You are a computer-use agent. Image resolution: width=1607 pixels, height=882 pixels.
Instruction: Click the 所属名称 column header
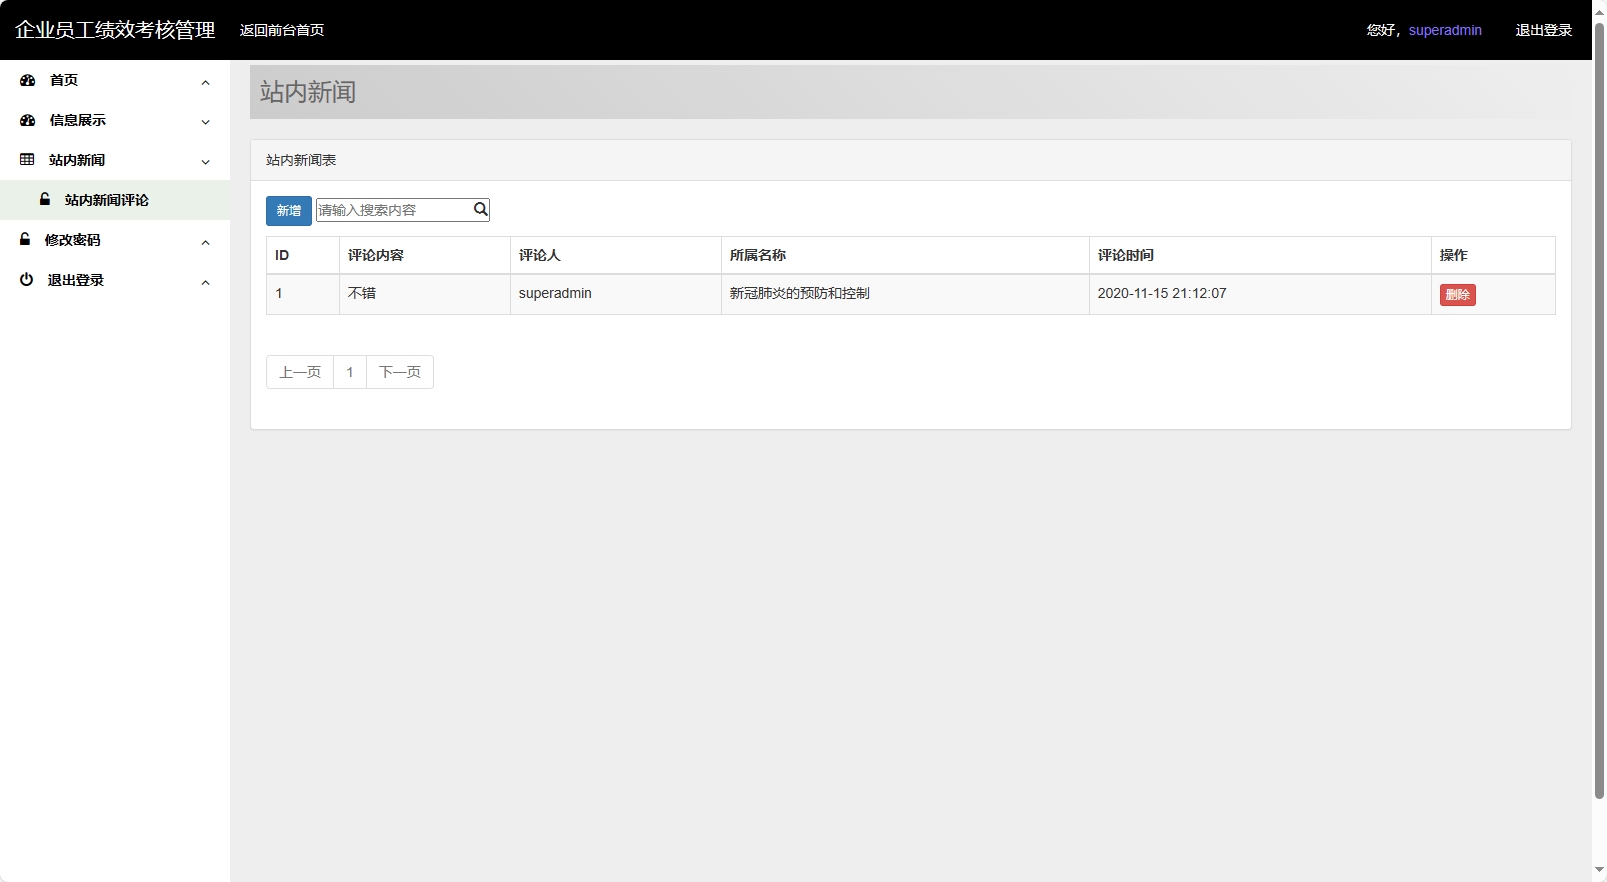tap(905, 255)
